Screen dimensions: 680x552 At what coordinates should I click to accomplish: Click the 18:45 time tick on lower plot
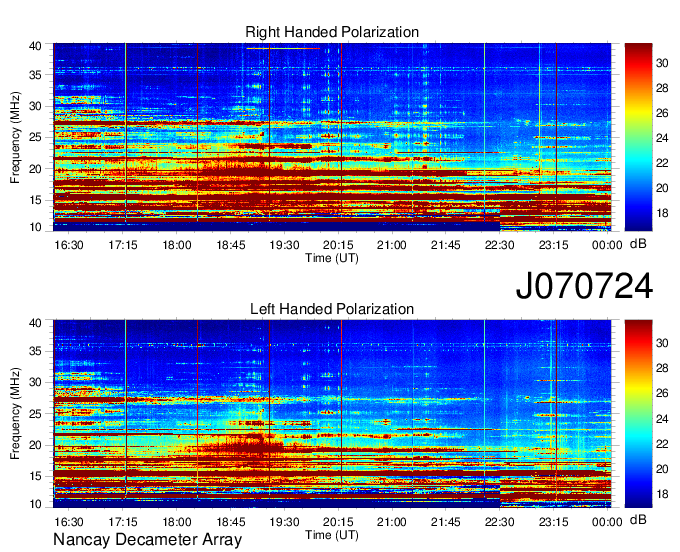click(x=231, y=522)
